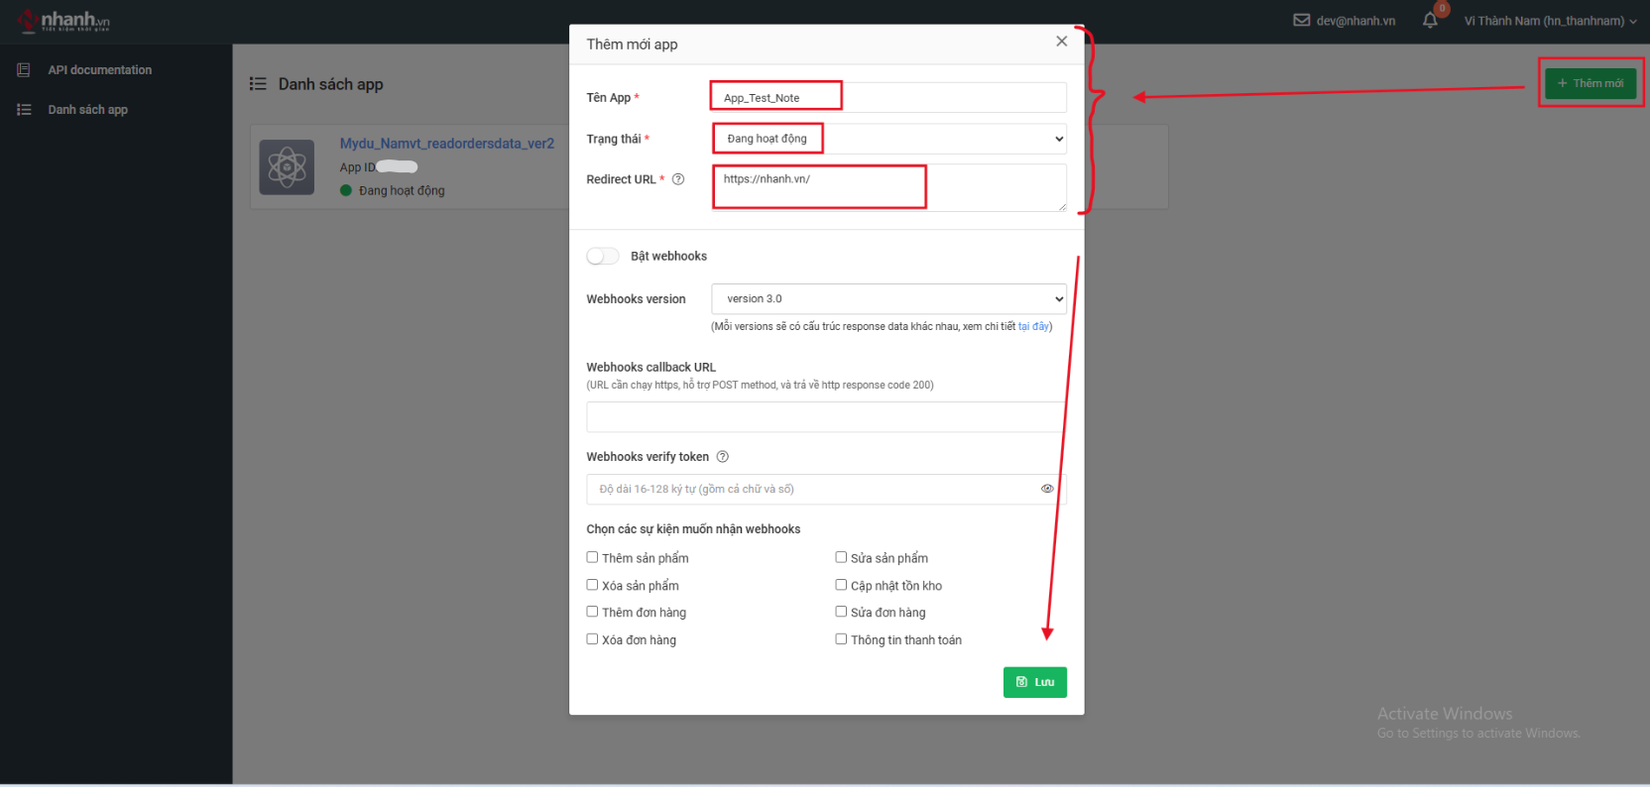Toggle the Bật webhooks switch
This screenshot has height=787, width=1650.
pos(603,256)
